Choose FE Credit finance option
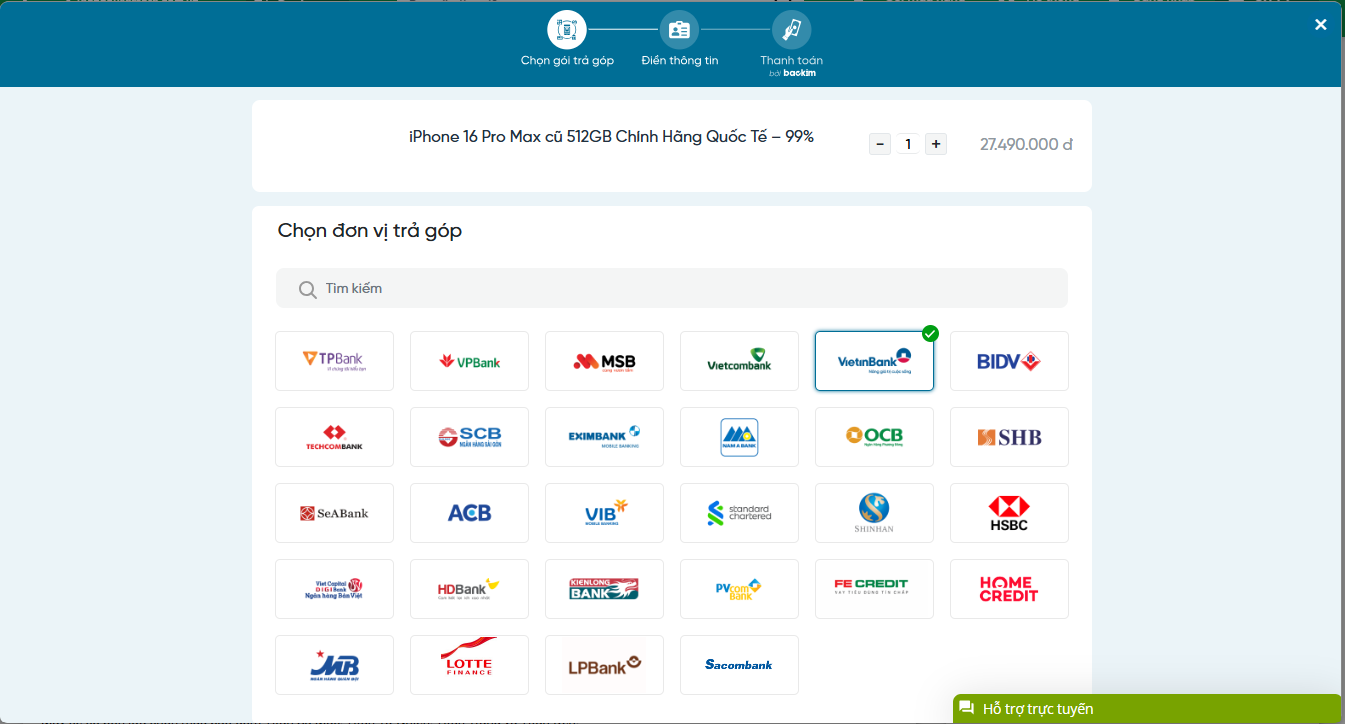Viewport: 1345px width, 724px height. coord(874,589)
